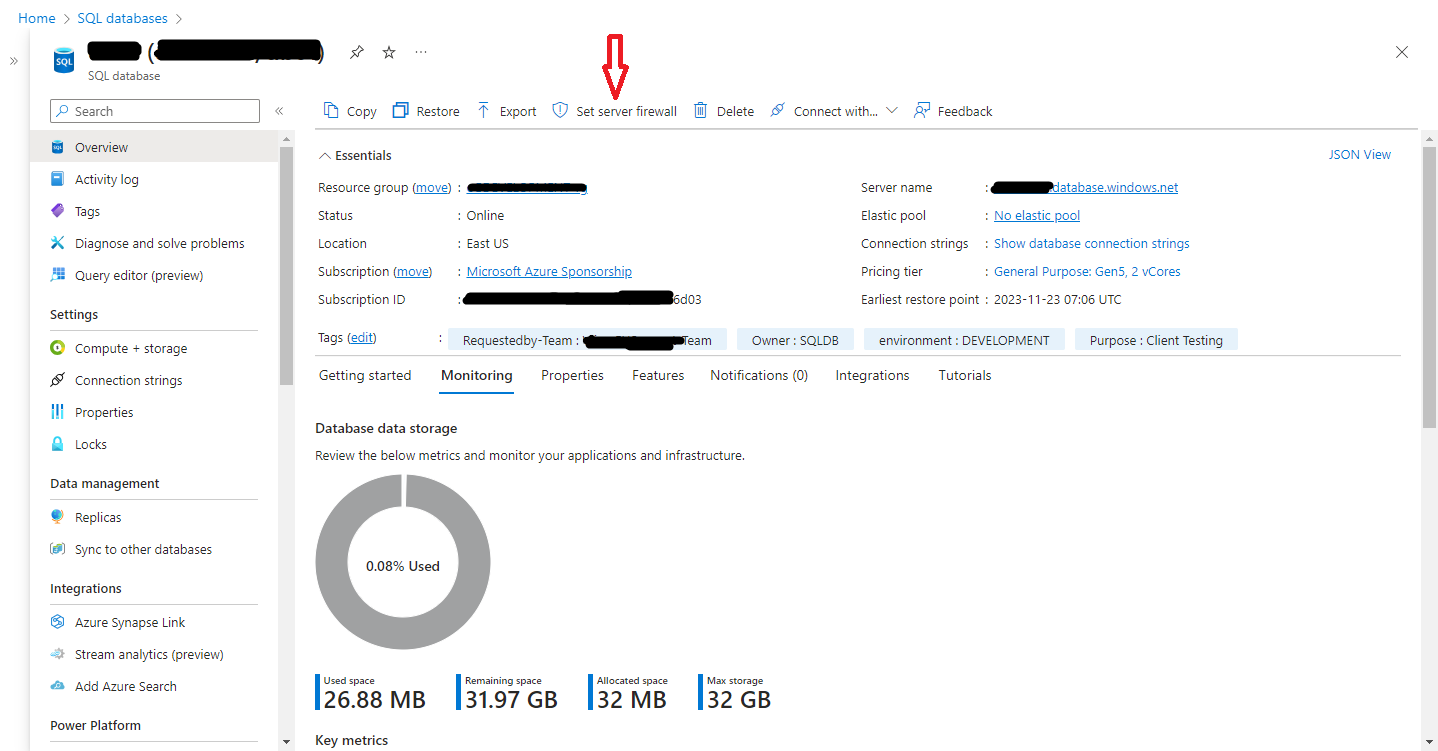
Task: Switch to Features tab
Action: pos(658,375)
